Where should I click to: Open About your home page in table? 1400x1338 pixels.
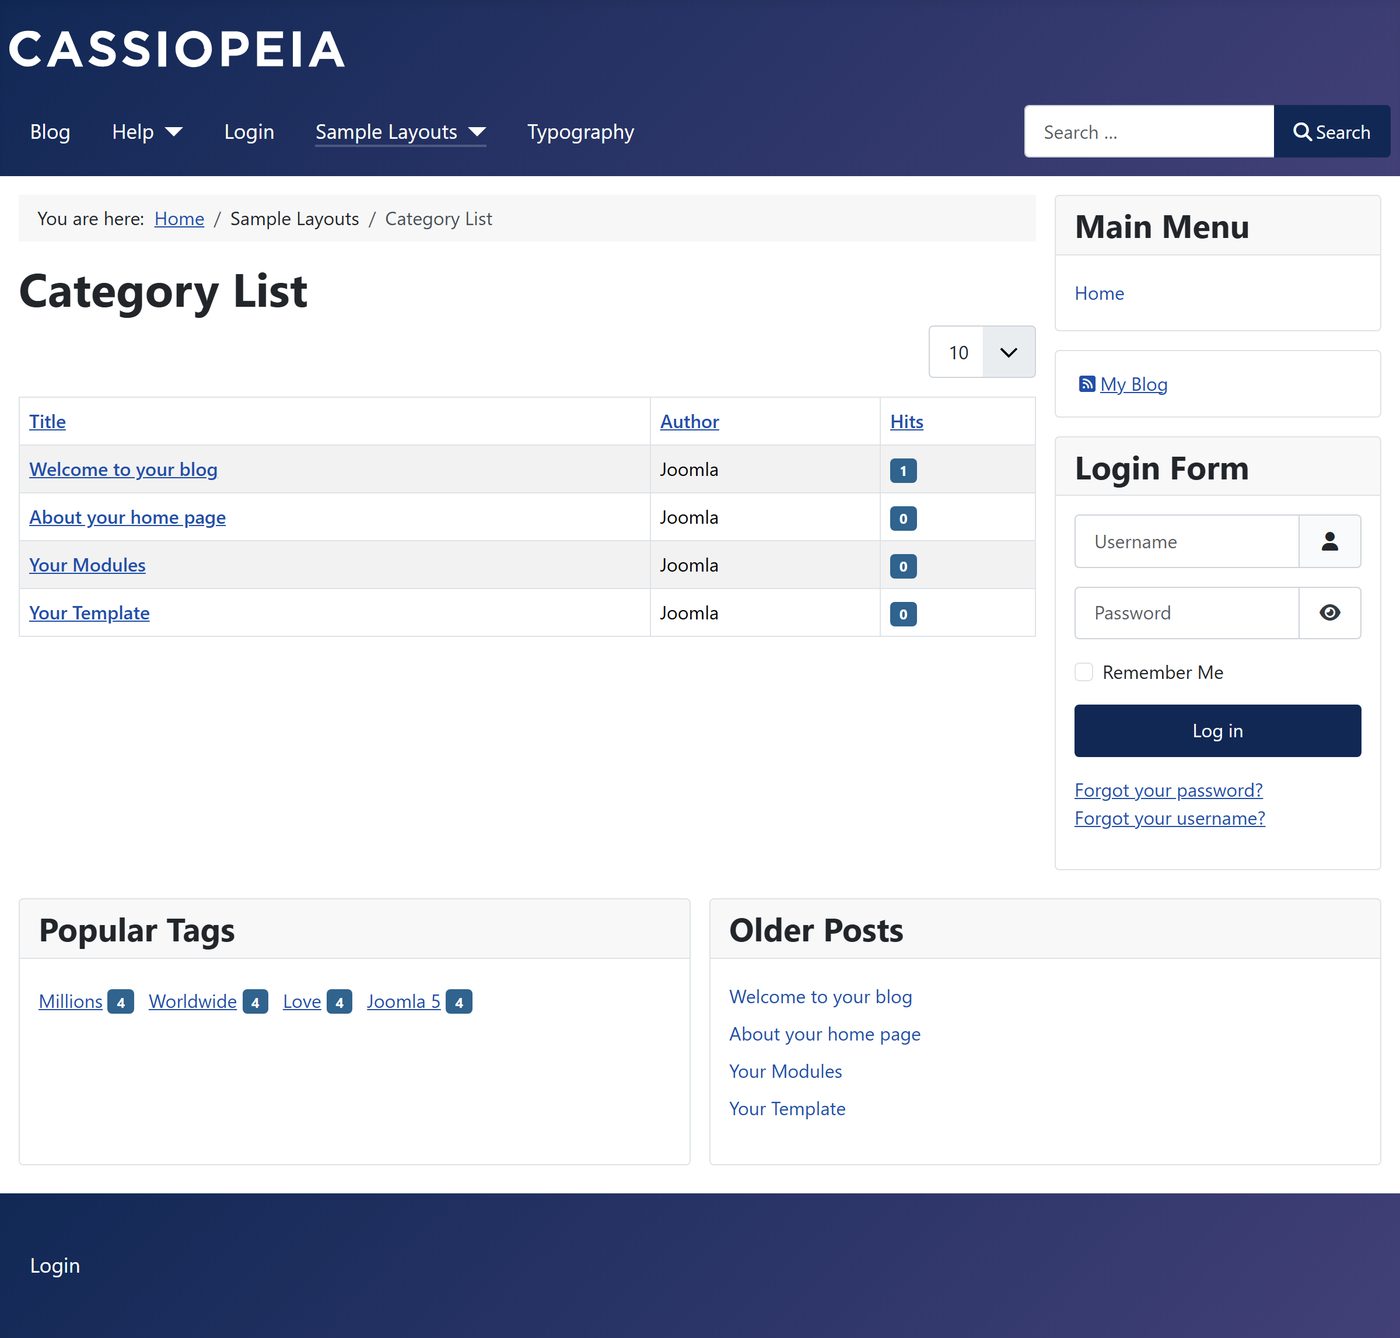point(127,517)
